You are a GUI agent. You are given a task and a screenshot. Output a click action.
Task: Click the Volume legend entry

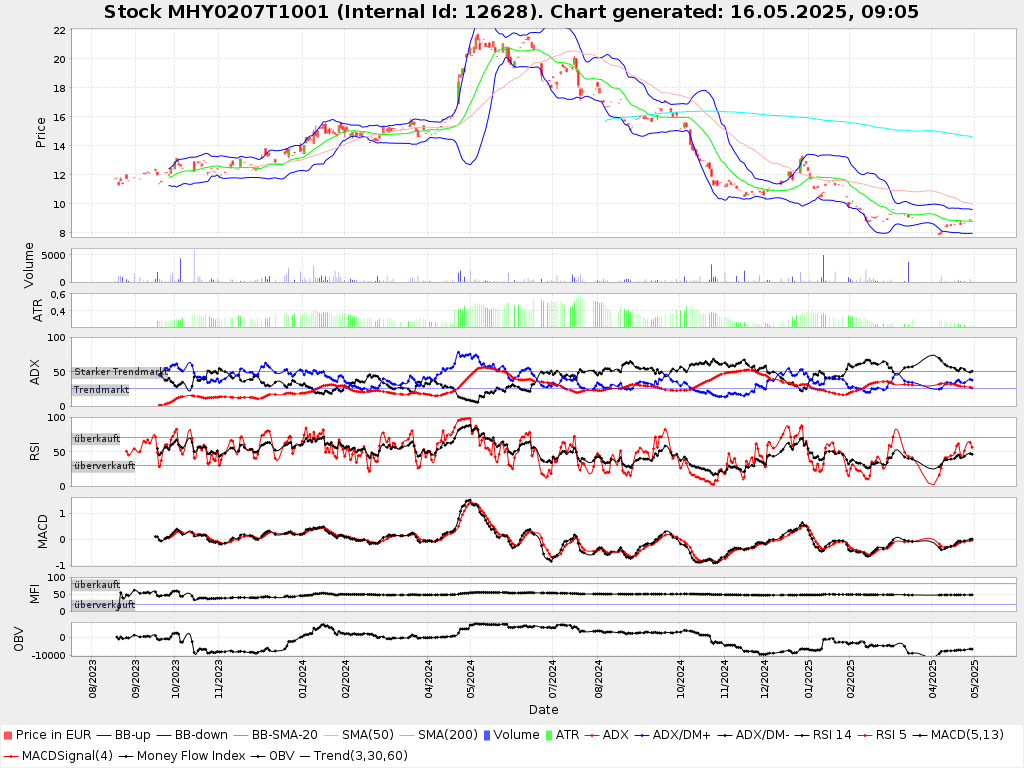[x=511, y=735]
